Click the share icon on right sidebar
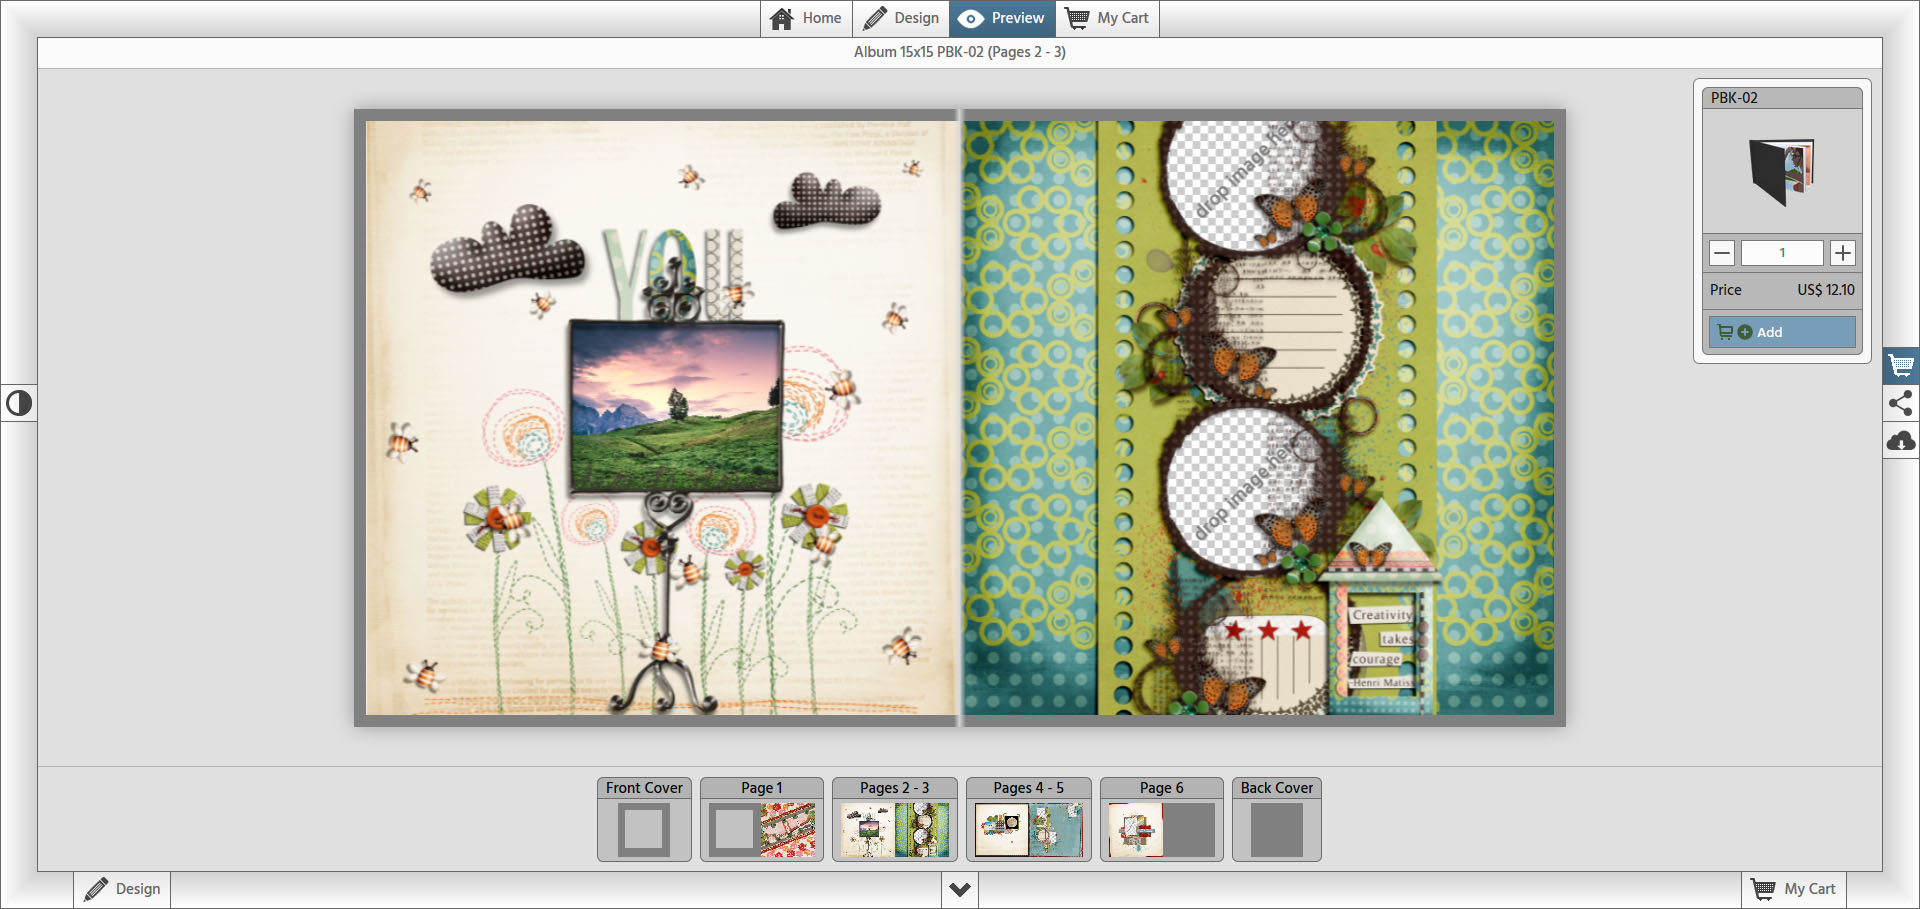Viewport: 1920px width, 909px height. 1900,403
